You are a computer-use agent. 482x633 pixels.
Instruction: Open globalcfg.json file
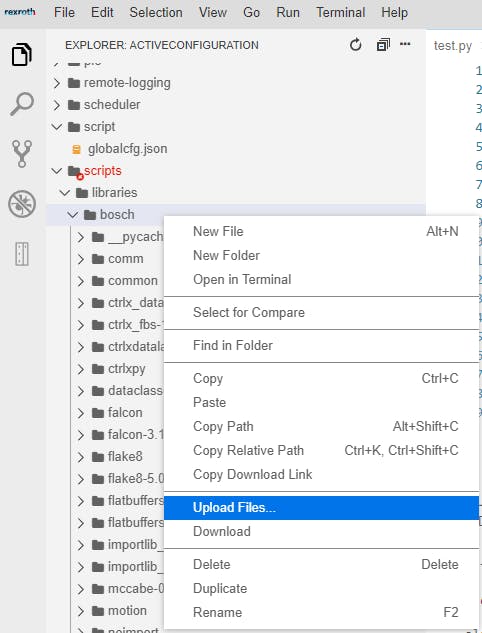click(128, 149)
